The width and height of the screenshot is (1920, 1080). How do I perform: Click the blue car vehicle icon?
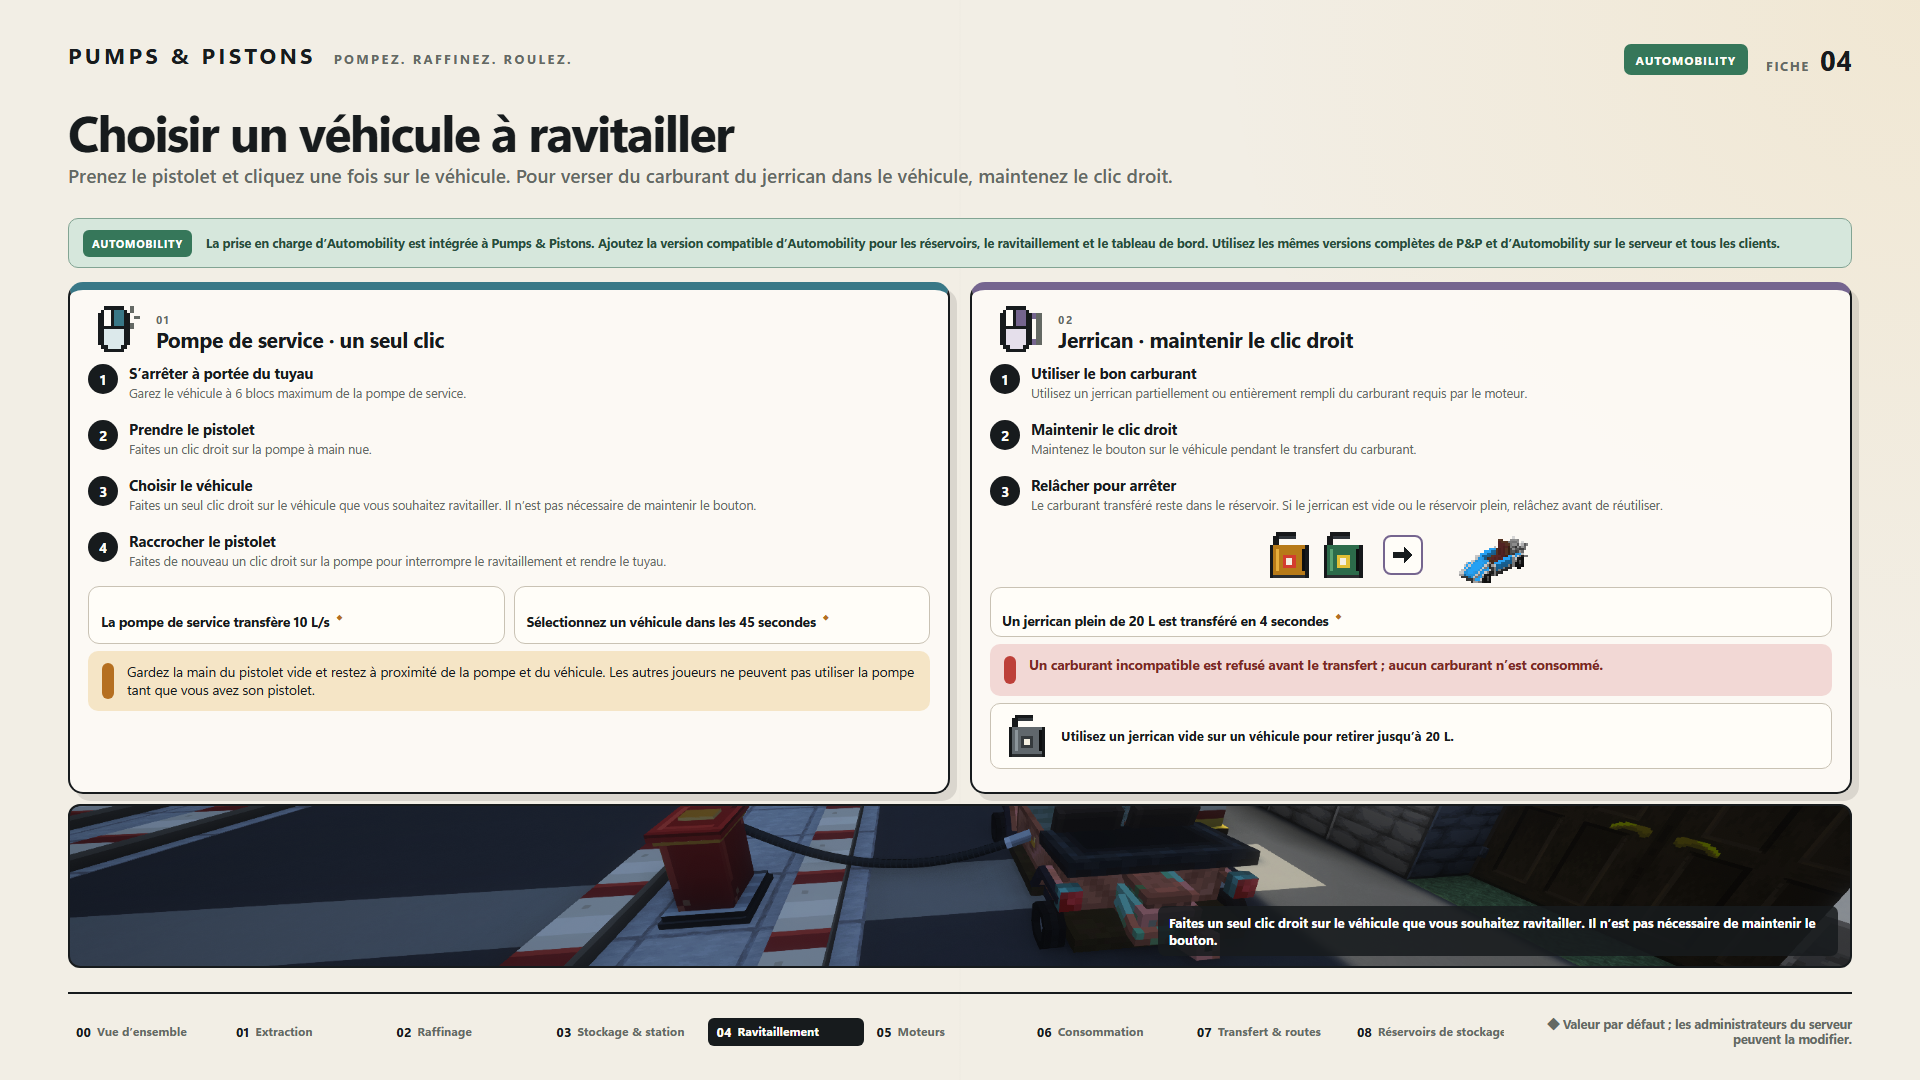(x=1494, y=558)
